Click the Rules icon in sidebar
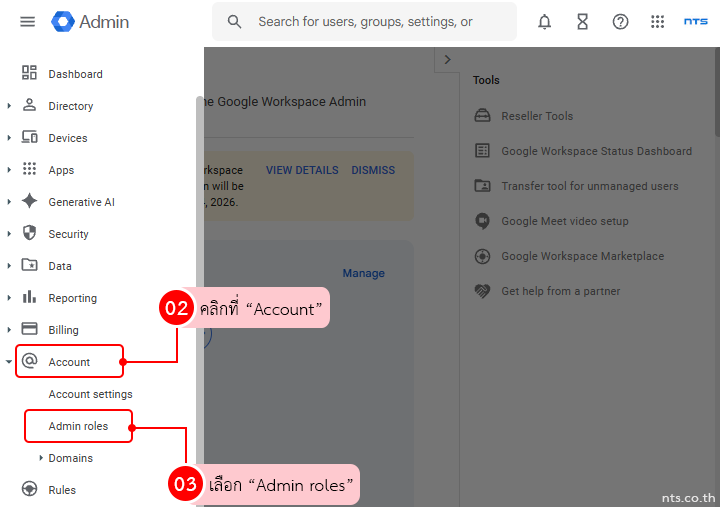 pyautogui.click(x=29, y=489)
